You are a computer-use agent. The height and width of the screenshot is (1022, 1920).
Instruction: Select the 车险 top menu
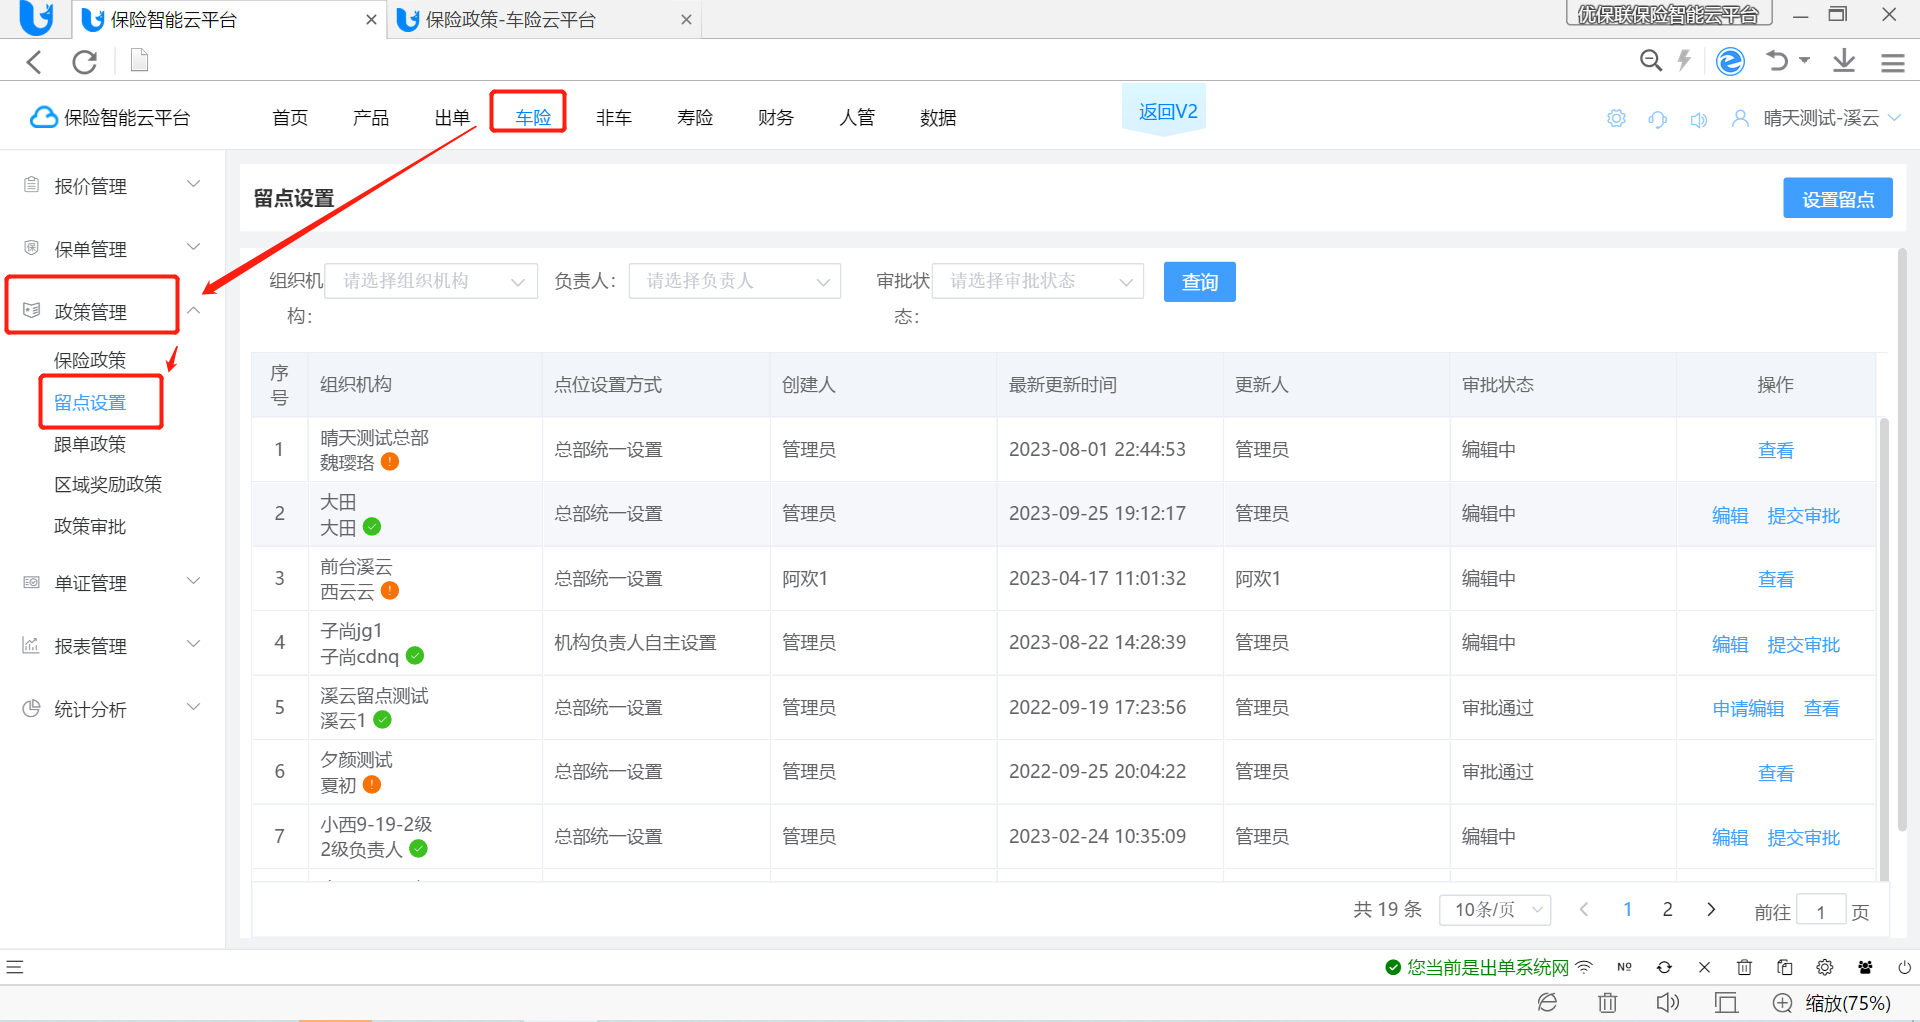pyautogui.click(x=533, y=117)
